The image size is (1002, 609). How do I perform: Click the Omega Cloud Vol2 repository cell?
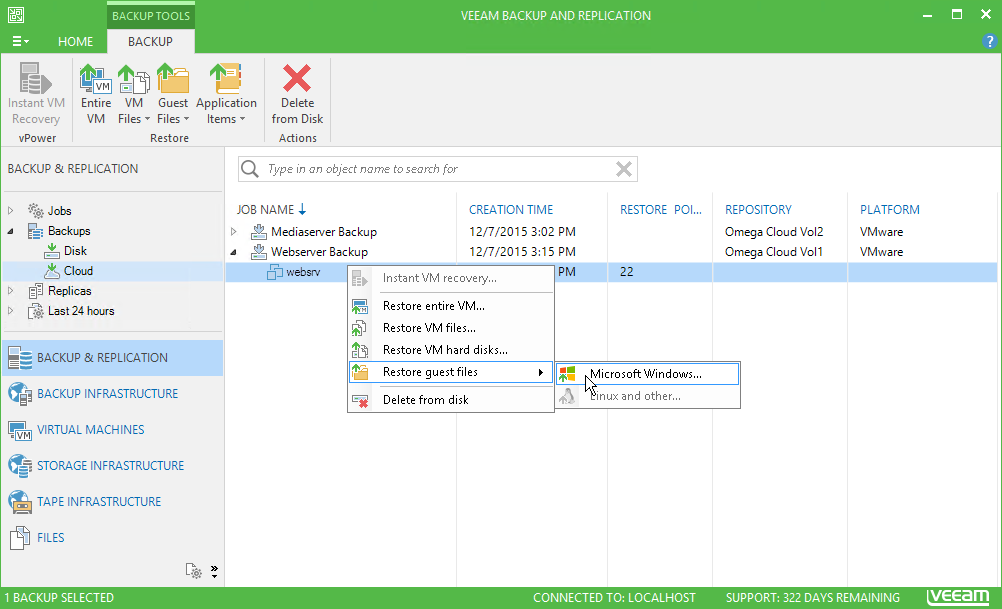pos(774,232)
